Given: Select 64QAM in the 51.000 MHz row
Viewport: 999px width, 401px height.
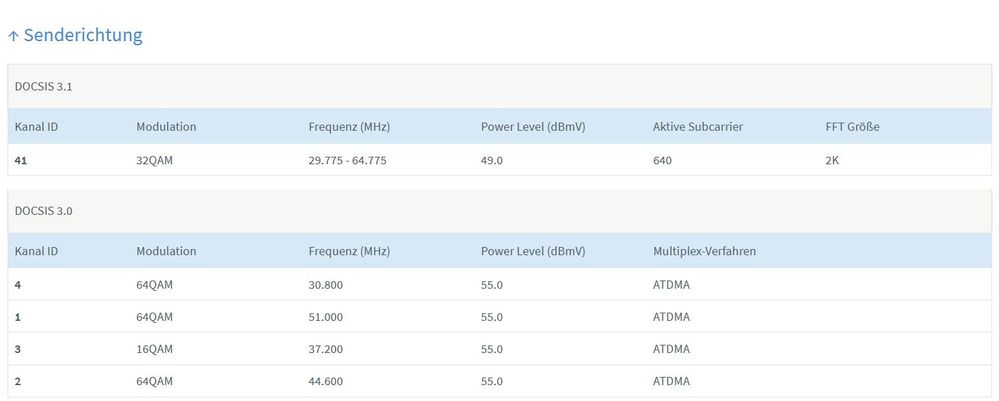Looking at the screenshot, I should (154, 317).
